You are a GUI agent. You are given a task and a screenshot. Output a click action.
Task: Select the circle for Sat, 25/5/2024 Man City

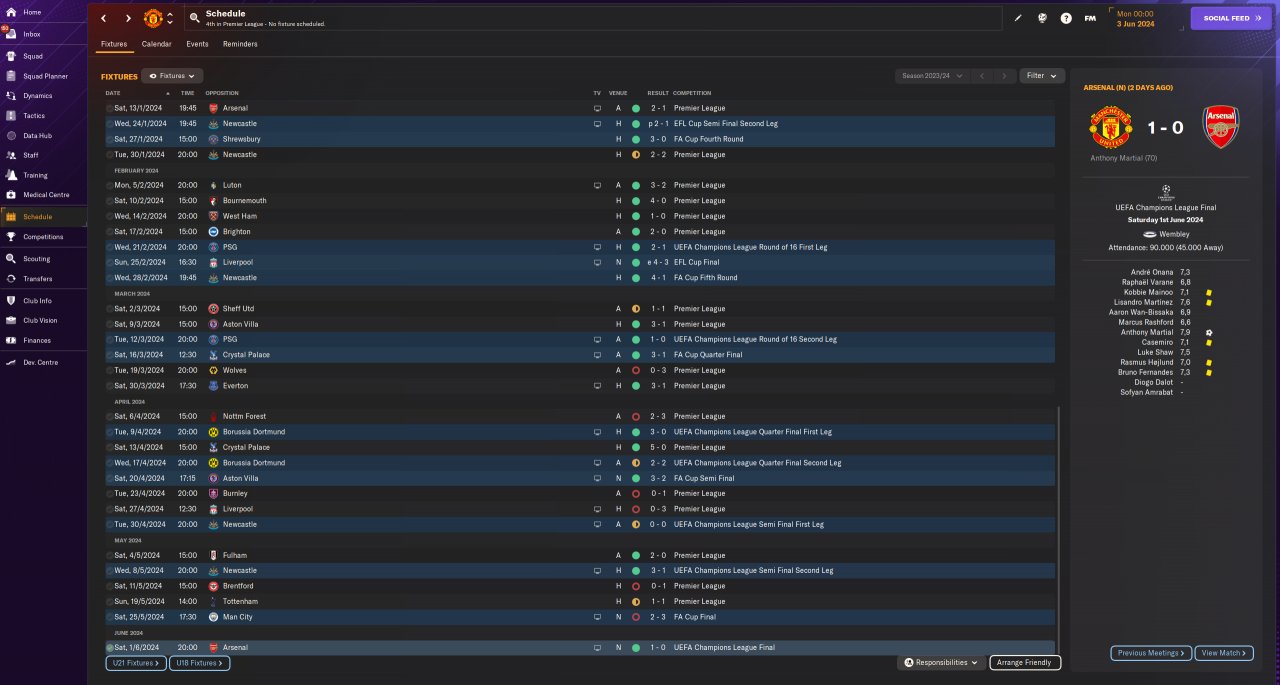point(110,617)
